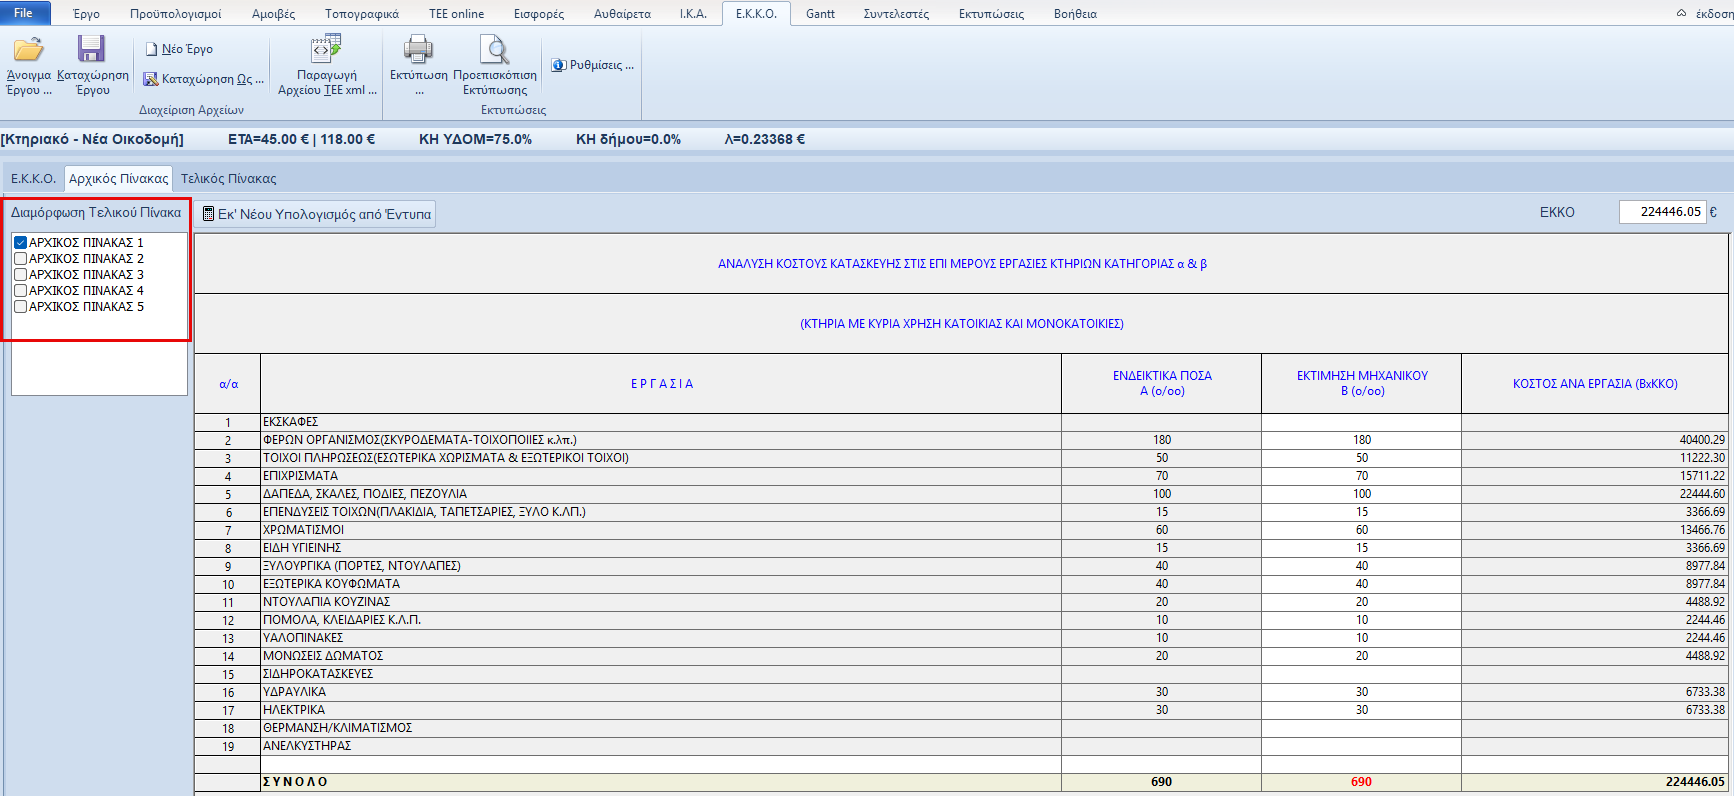
Task: Tick the ΑΡΧΙΚΟΣ ΠΙΝΑΚΑΣ 4 checkbox
Action: tap(20, 291)
